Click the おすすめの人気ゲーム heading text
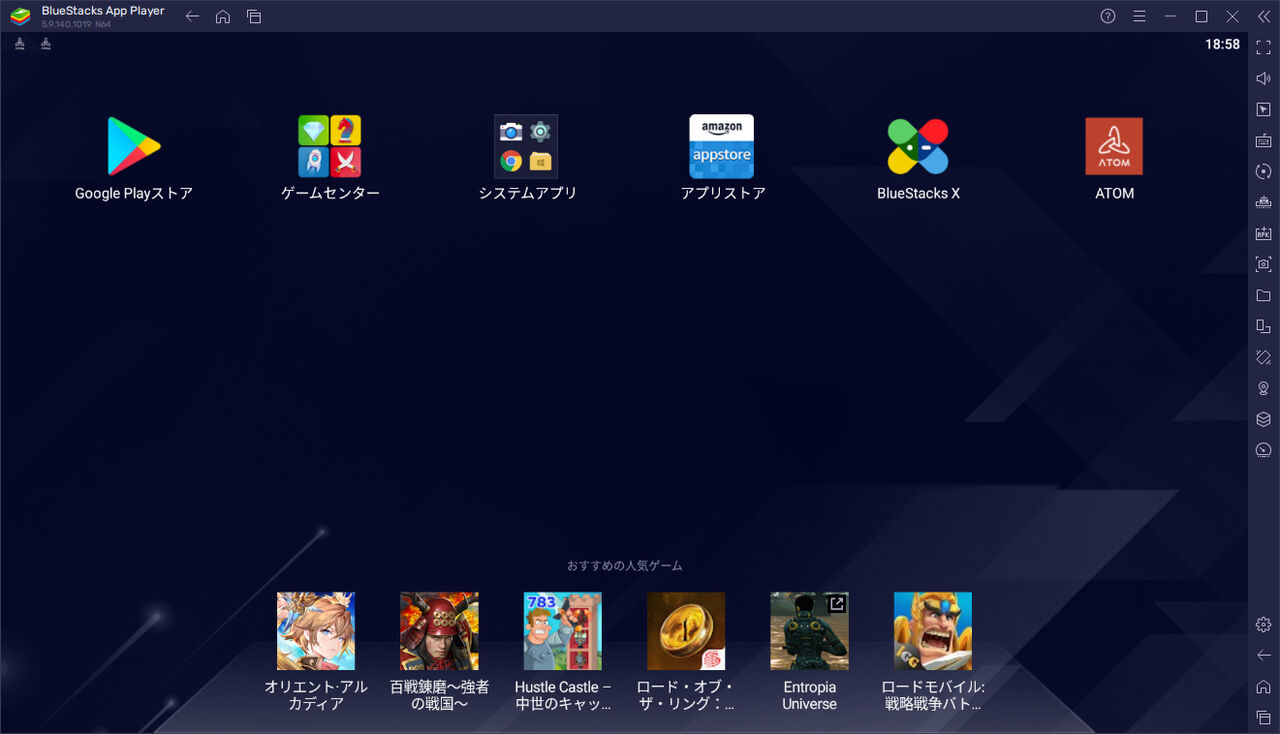 tap(625, 566)
